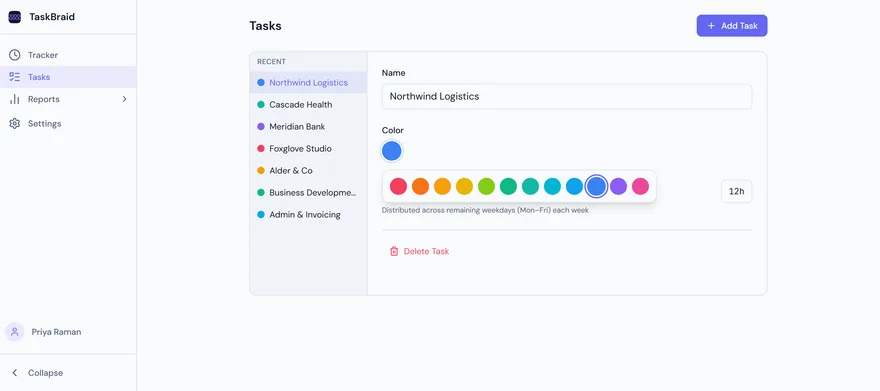The image size is (880, 391).
Task: Pick the sky blue color swatch
Action: coord(574,186)
